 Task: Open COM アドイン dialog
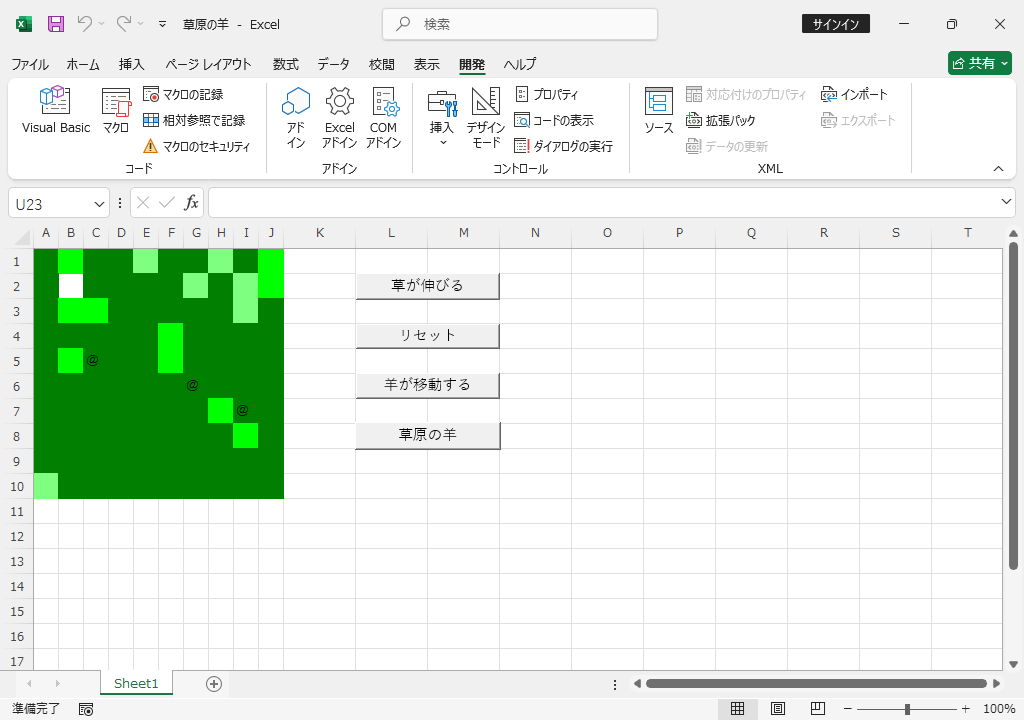(383, 118)
